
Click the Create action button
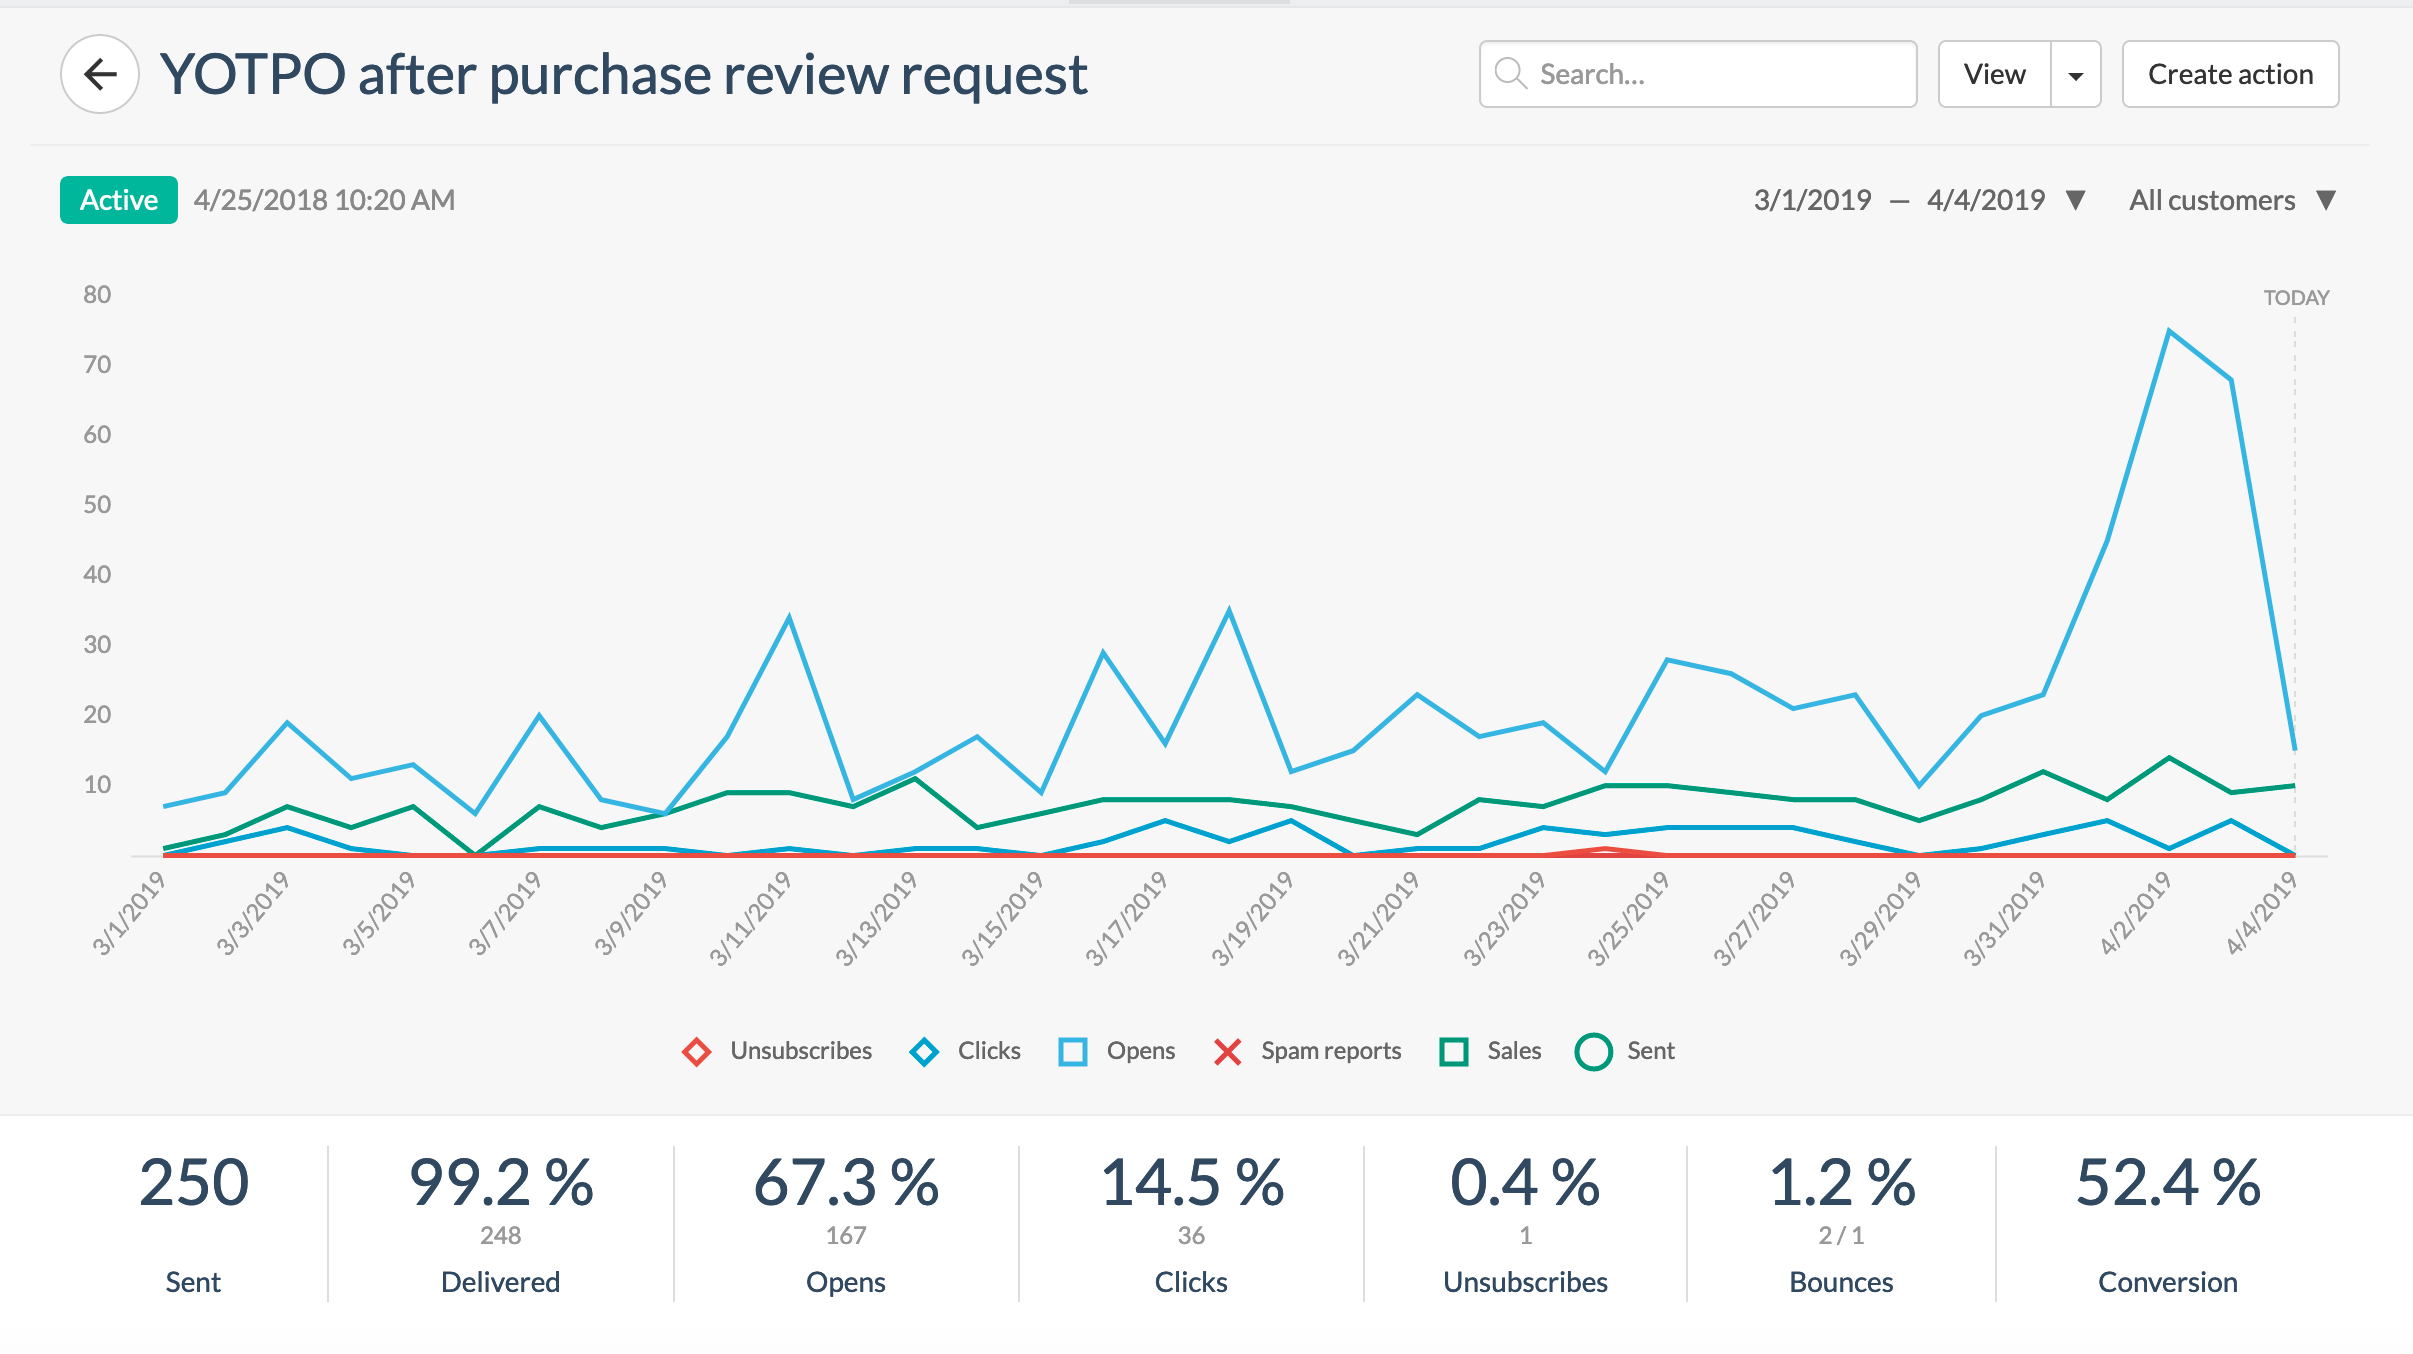coord(2230,74)
